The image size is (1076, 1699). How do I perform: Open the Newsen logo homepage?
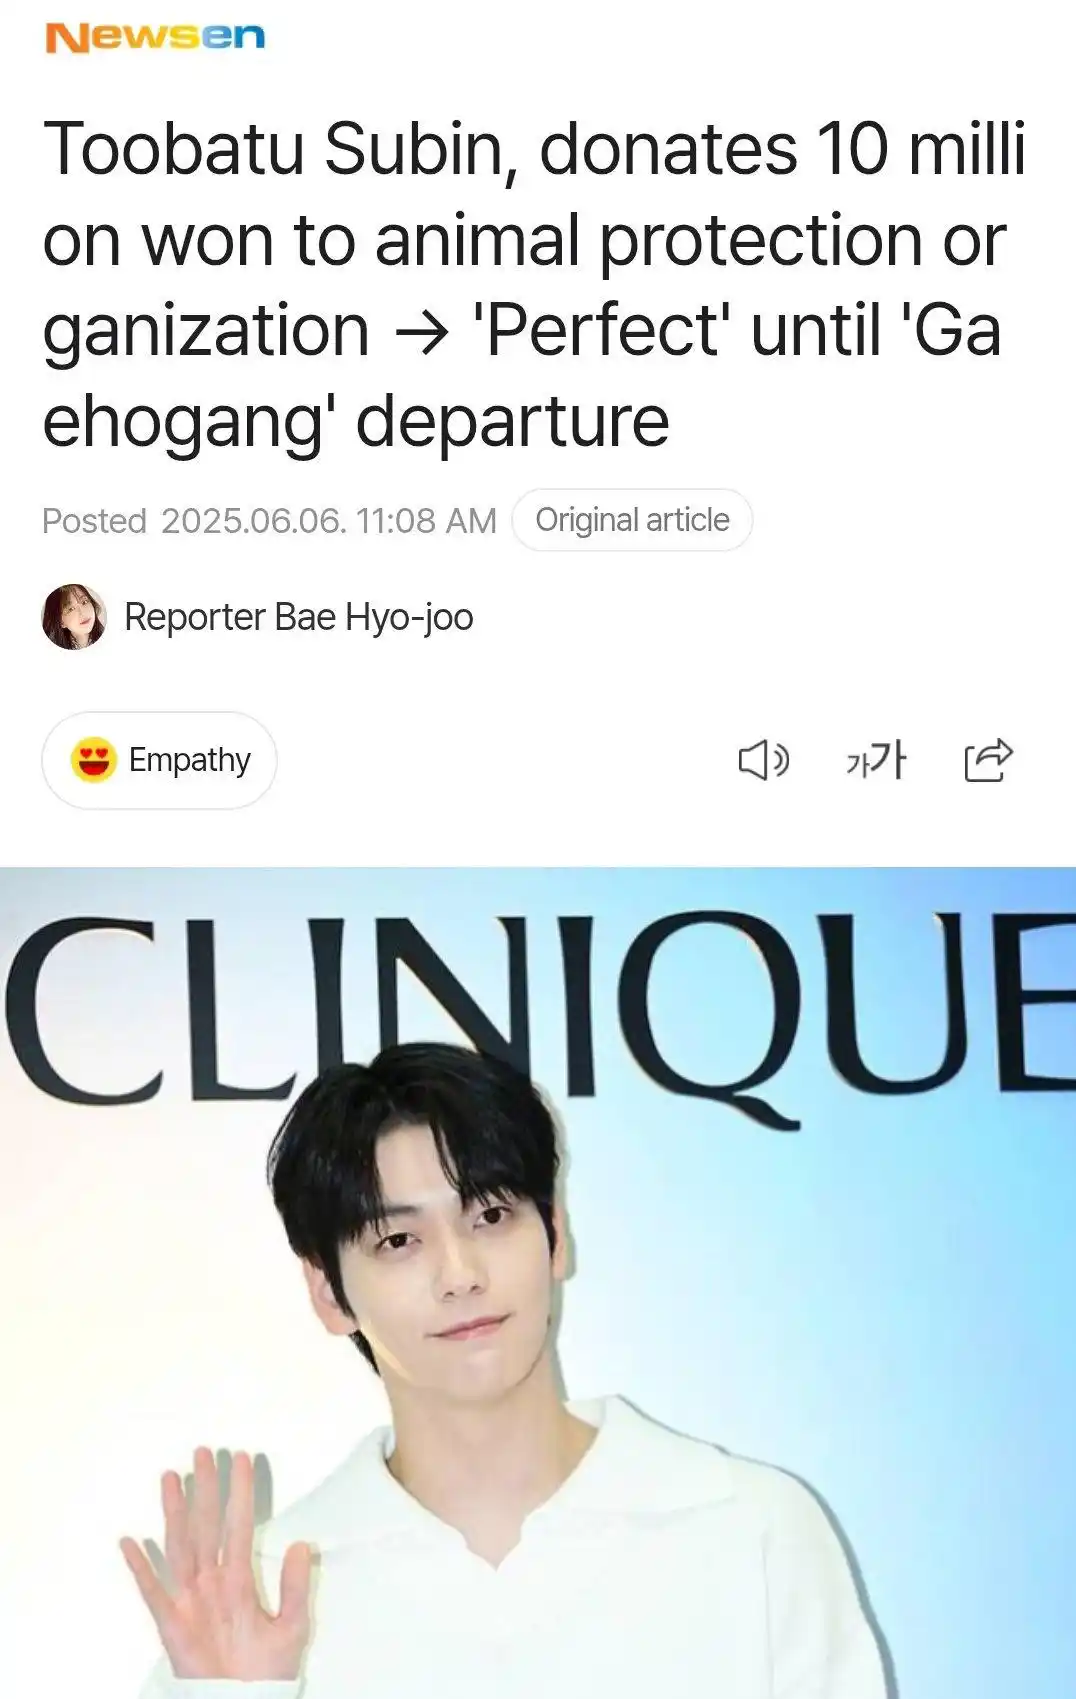(x=155, y=37)
